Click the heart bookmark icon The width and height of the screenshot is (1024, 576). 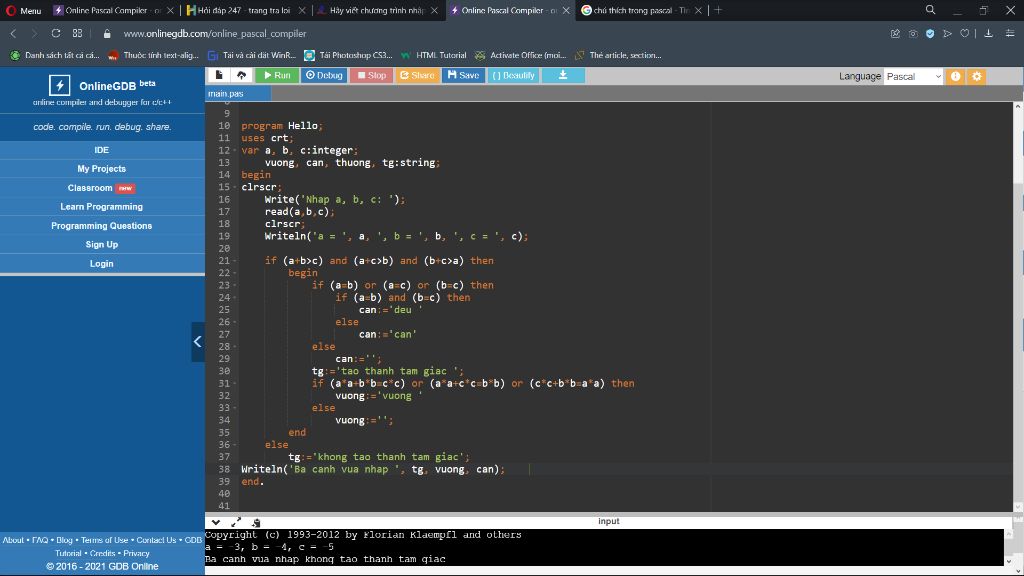[965, 33]
